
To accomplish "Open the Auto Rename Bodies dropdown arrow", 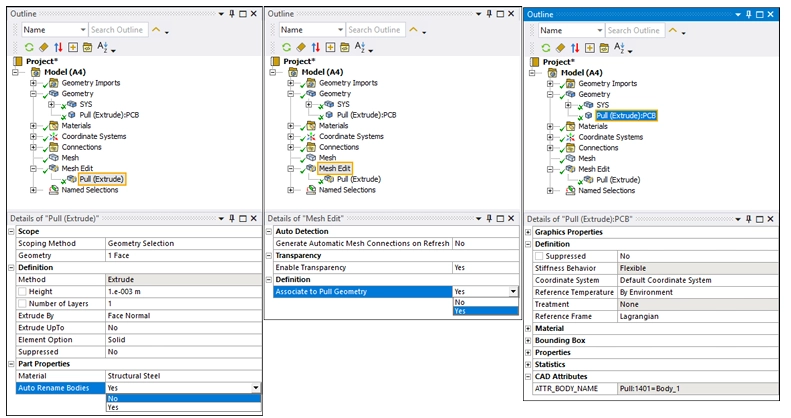I will pos(255,387).
